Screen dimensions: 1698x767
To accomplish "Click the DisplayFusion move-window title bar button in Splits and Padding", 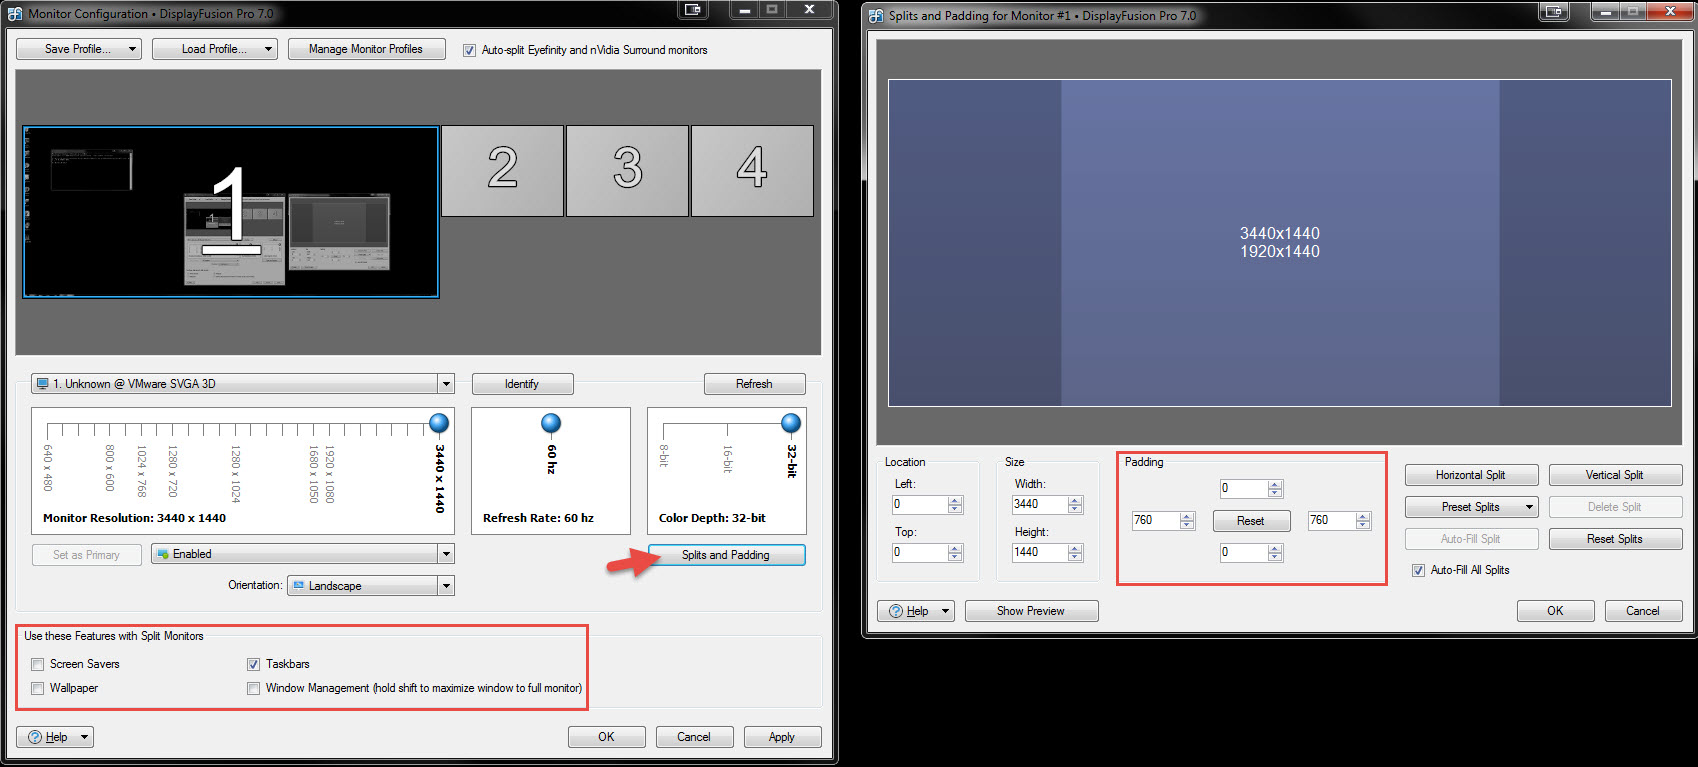I will point(1554,12).
